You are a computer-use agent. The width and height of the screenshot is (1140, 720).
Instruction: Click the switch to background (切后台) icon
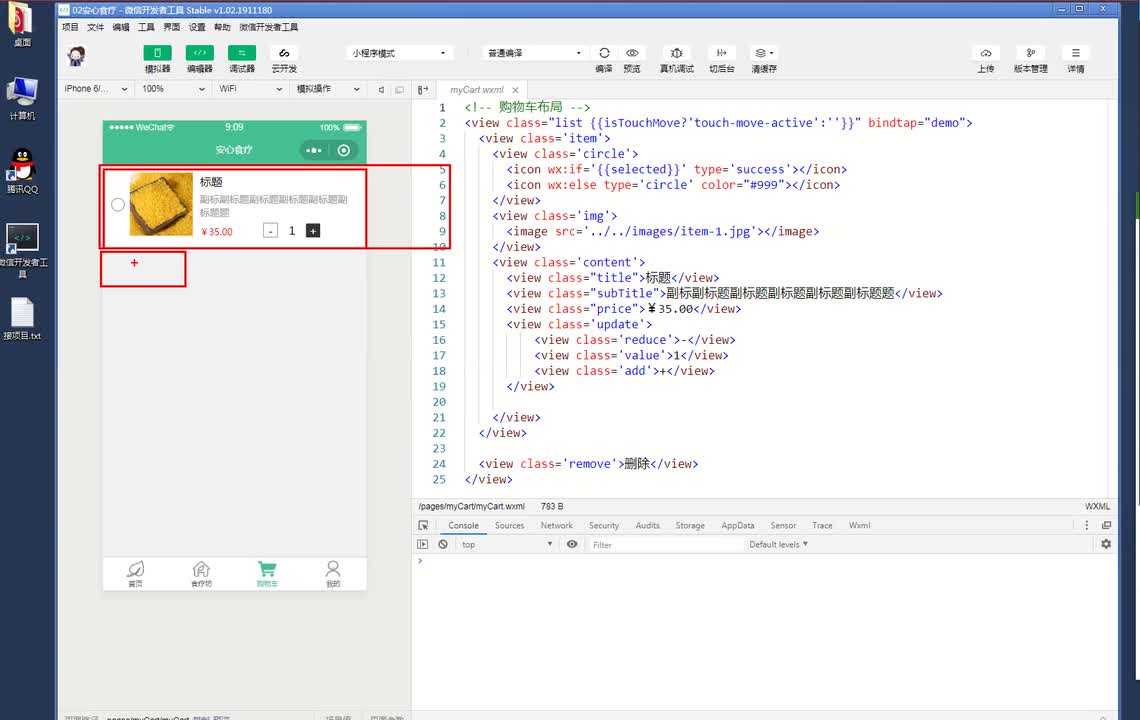pos(721,53)
